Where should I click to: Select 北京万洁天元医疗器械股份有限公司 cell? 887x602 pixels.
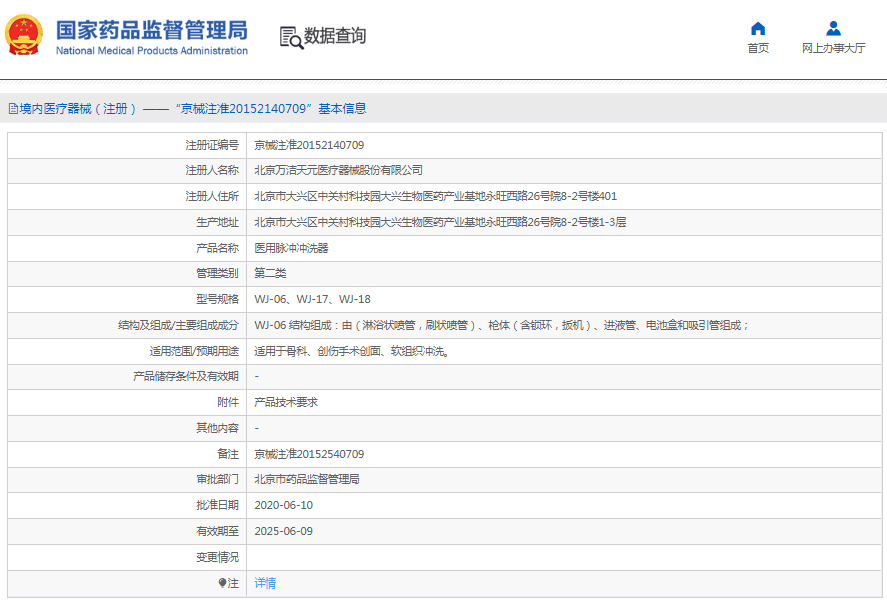click(338, 170)
